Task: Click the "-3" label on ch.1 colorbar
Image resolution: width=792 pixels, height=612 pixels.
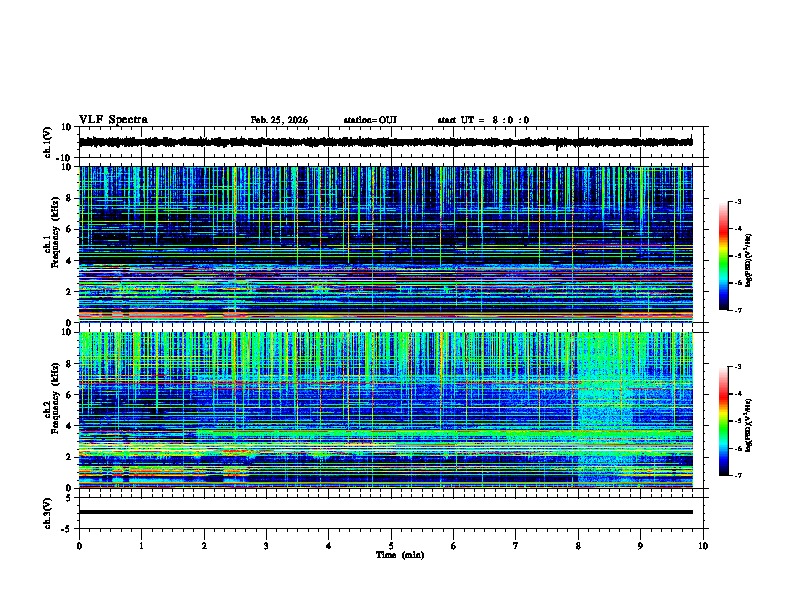Action: click(737, 201)
